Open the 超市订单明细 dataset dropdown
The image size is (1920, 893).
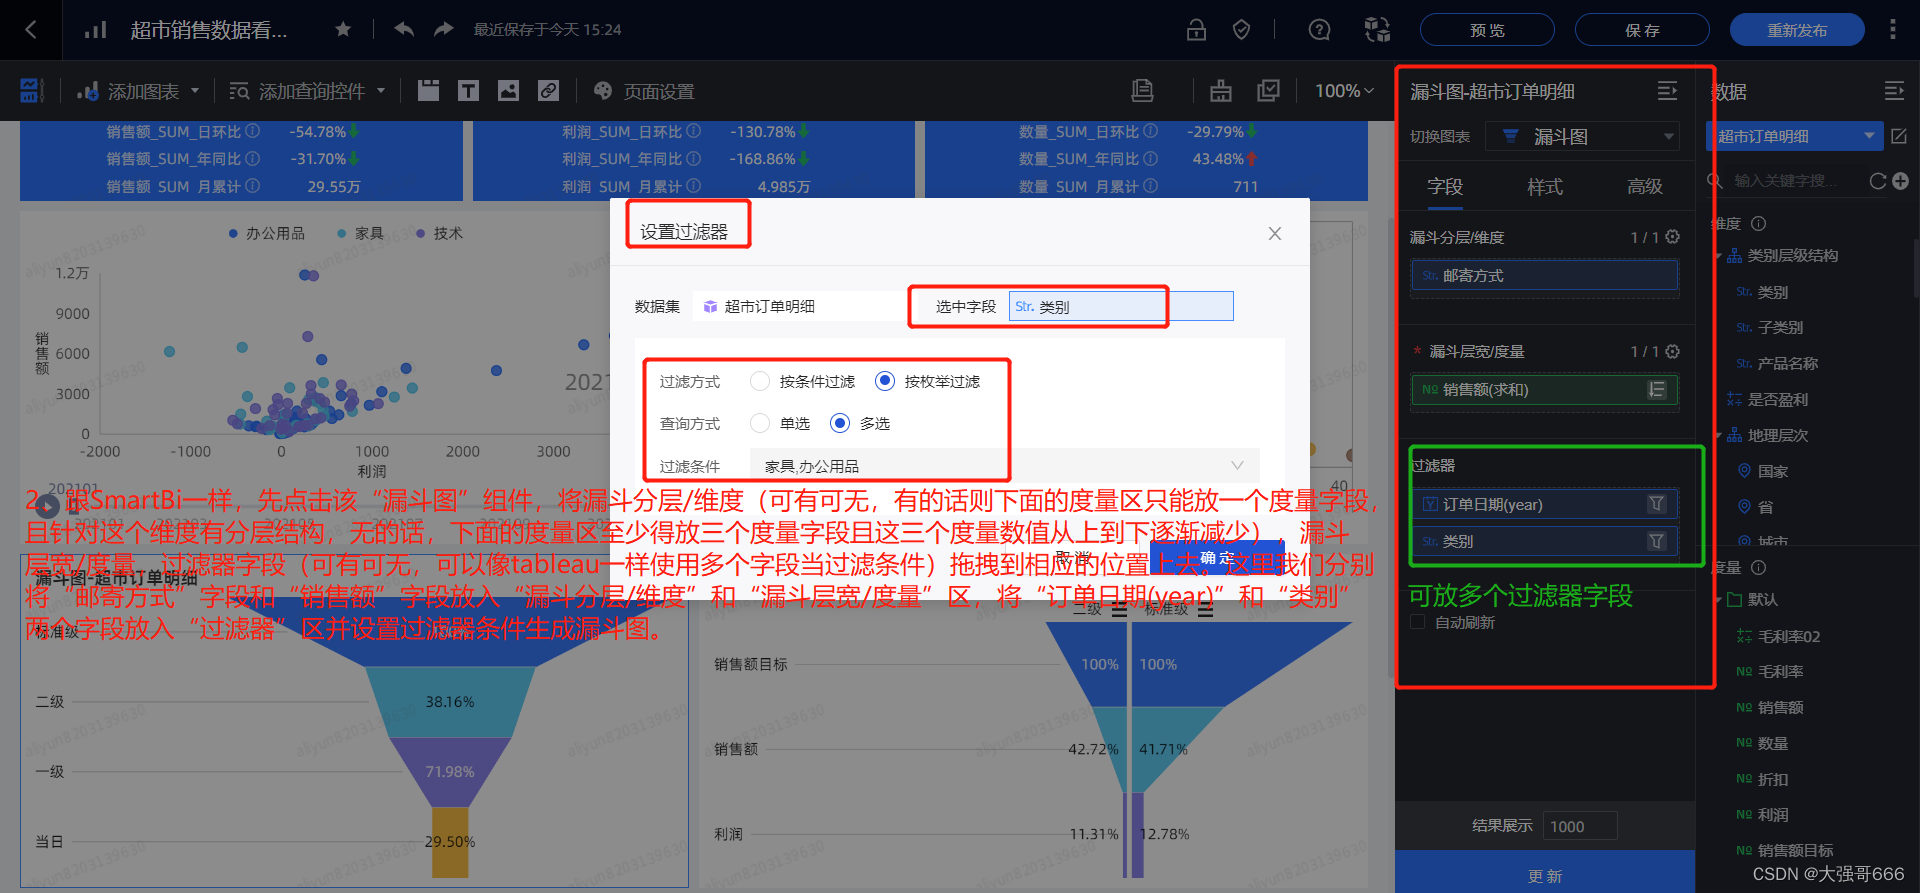coord(1794,136)
